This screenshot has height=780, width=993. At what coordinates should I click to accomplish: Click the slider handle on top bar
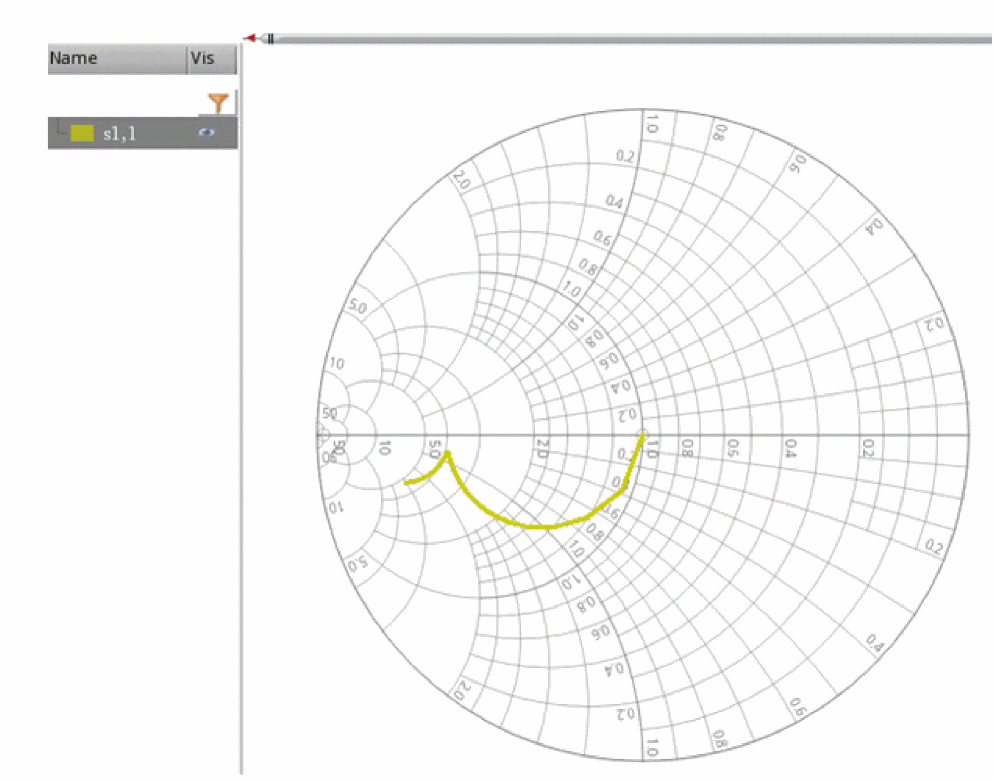[x=270, y=39]
